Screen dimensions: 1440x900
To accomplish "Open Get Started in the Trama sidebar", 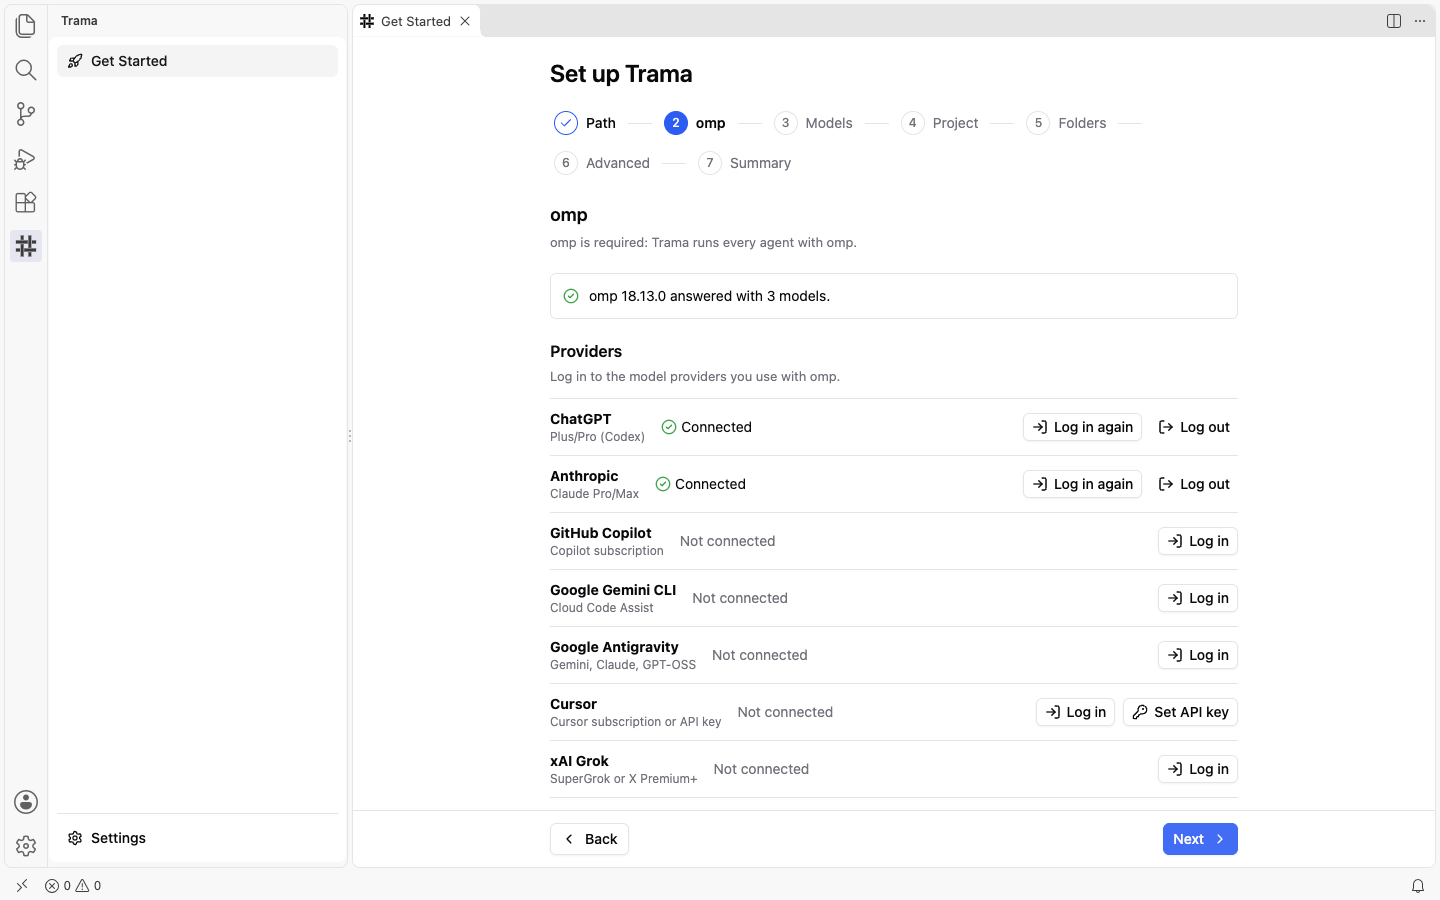I will point(197,61).
